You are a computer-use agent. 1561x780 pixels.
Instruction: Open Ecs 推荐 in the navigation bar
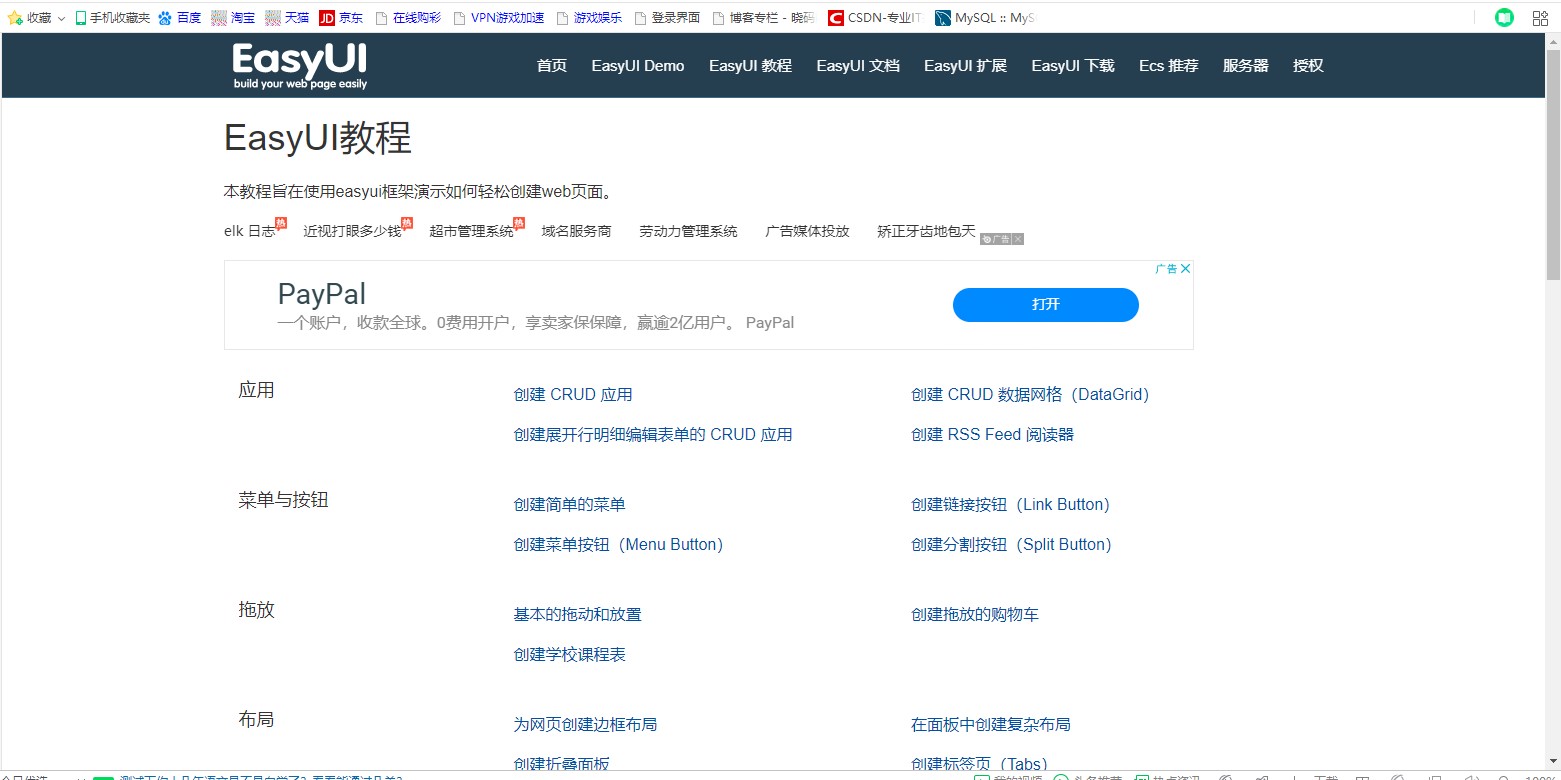pyautogui.click(x=1168, y=66)
